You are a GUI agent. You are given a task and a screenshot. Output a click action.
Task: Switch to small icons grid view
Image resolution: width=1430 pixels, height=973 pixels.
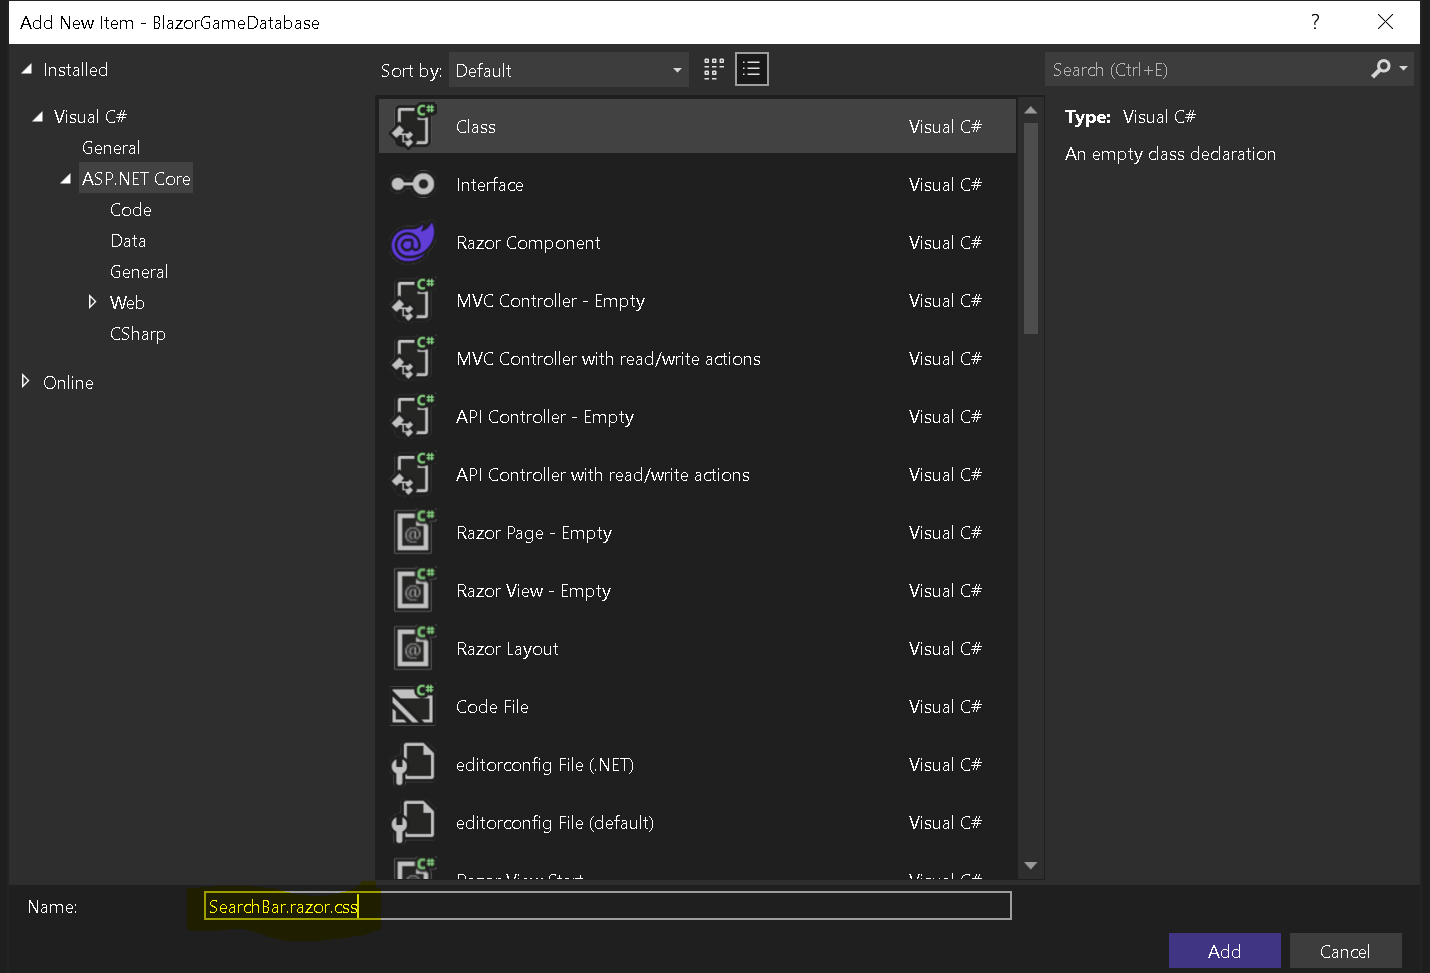coord(714,69)
